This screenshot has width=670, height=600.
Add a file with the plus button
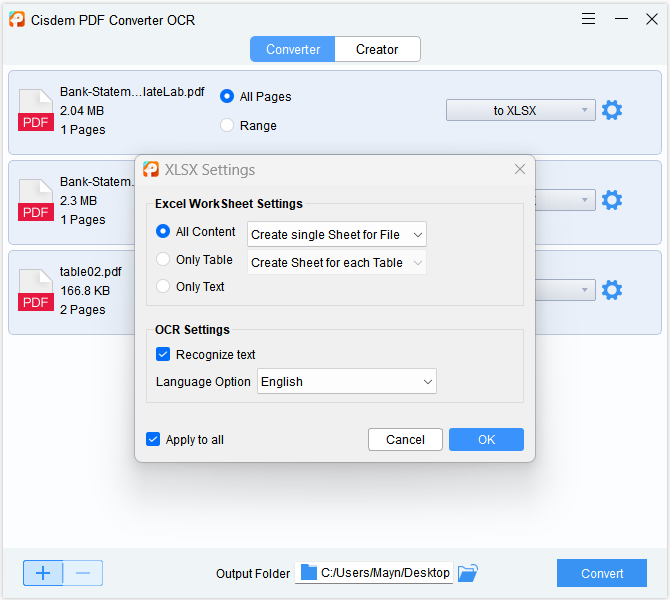43,573
